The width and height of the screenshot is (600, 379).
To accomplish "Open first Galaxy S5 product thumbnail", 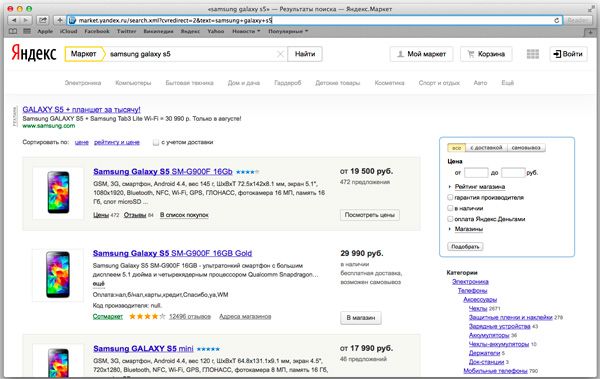I will [x=58, y=193].
